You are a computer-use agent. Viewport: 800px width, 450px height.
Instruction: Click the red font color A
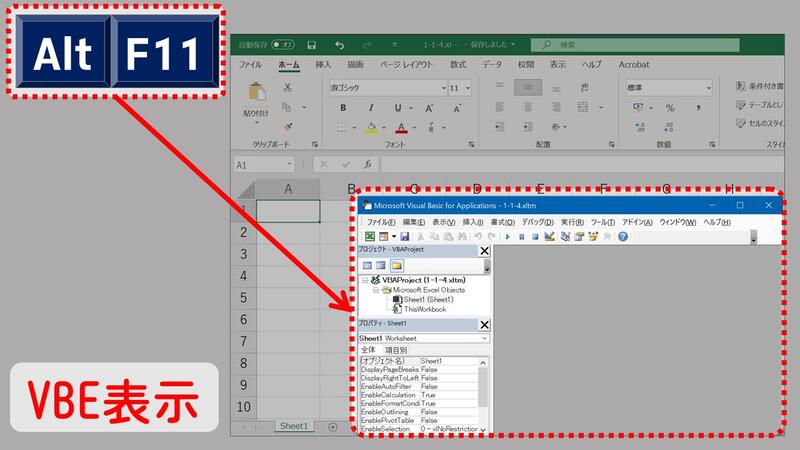pos(402,127)
